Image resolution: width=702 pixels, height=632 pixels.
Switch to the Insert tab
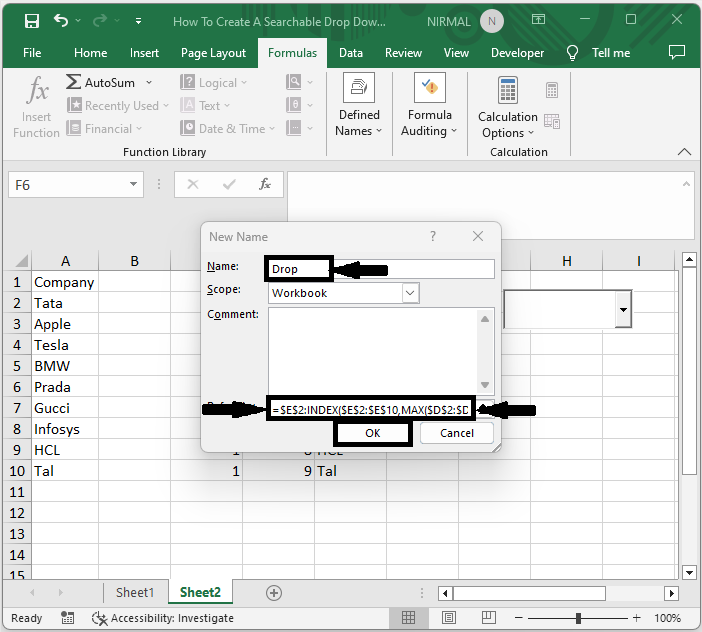click(x=144, y=53)
